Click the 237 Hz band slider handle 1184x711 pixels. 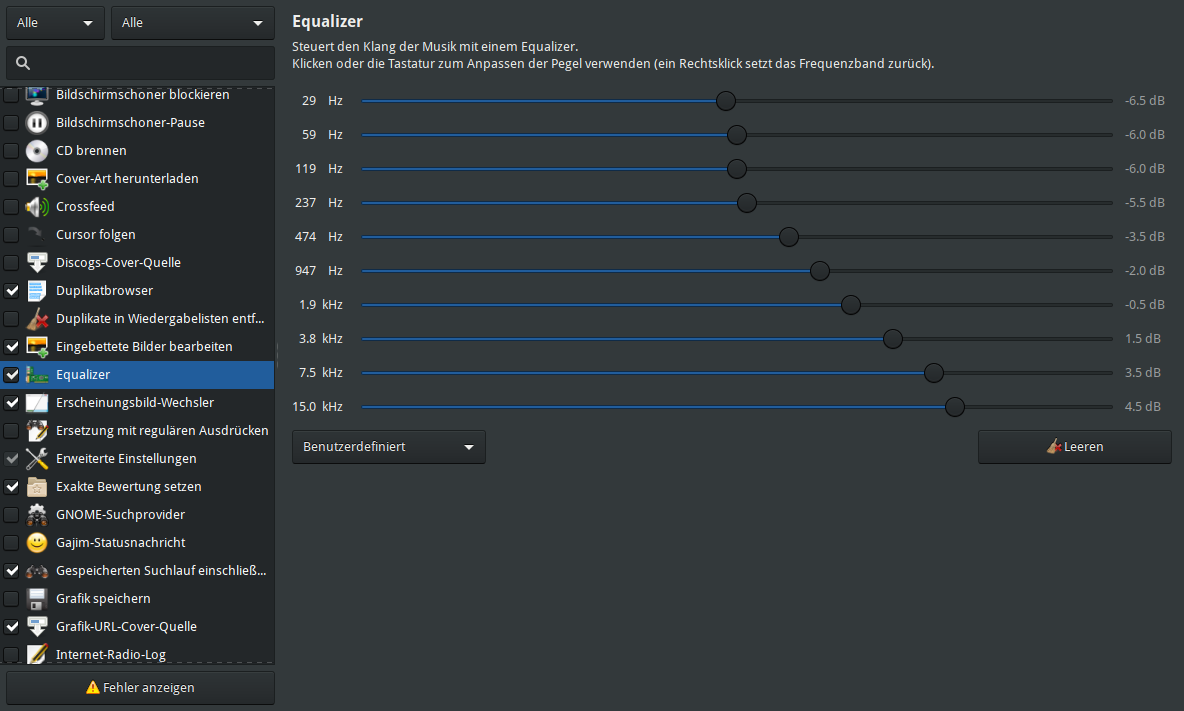[746, 202]
